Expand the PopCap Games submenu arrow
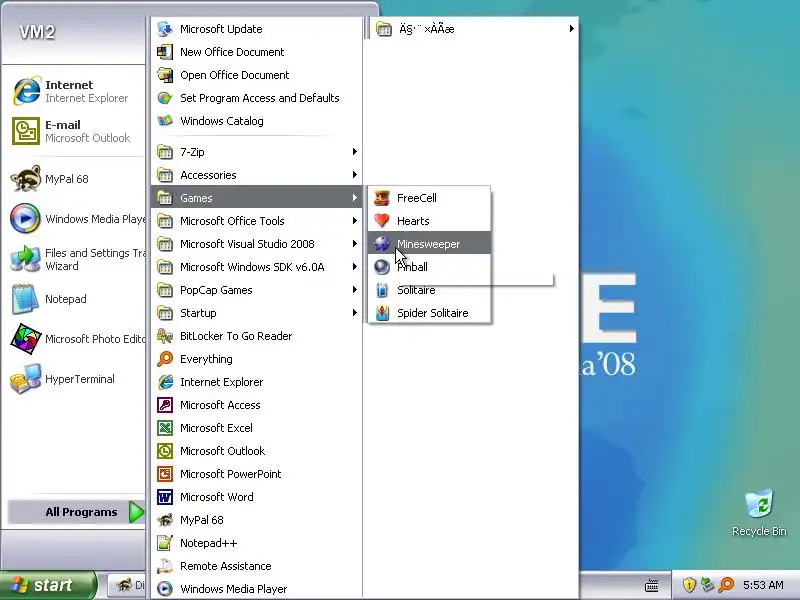This screenshot has height=600, width=800. (354, 289)
